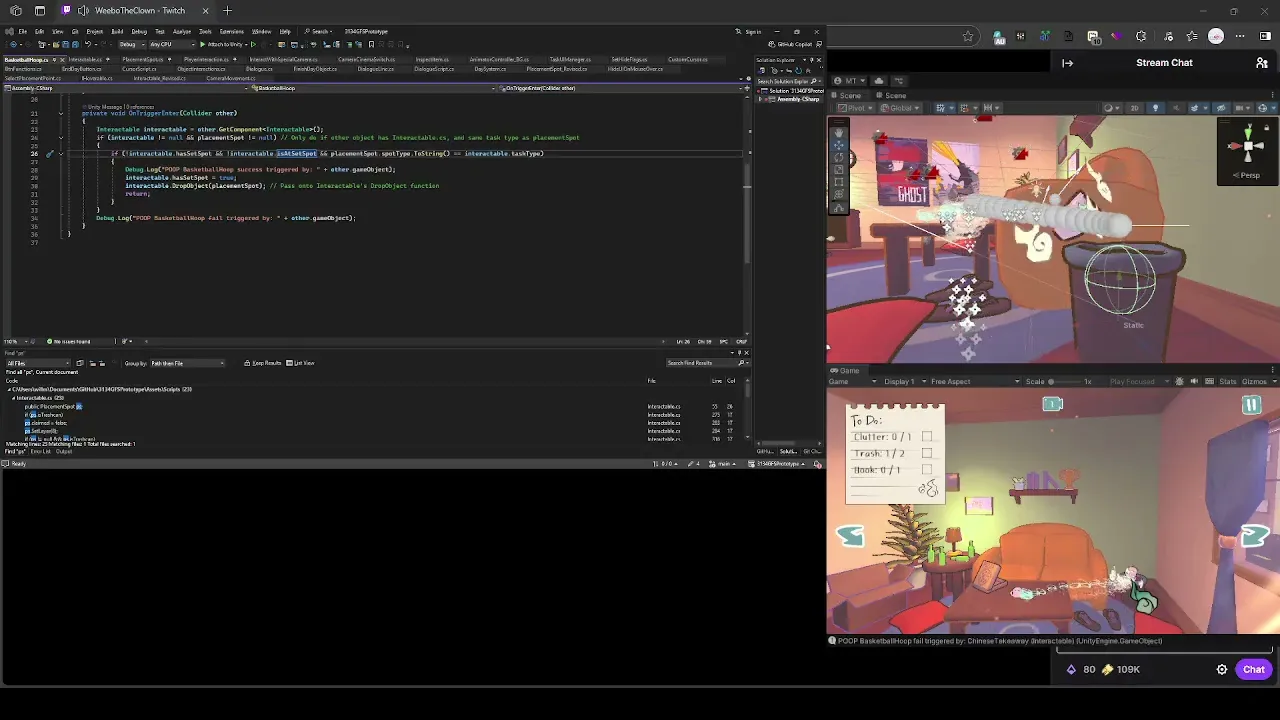Open Group by Path then File dropdown
The image size is (1280, 720).
[x=187, y=363]
